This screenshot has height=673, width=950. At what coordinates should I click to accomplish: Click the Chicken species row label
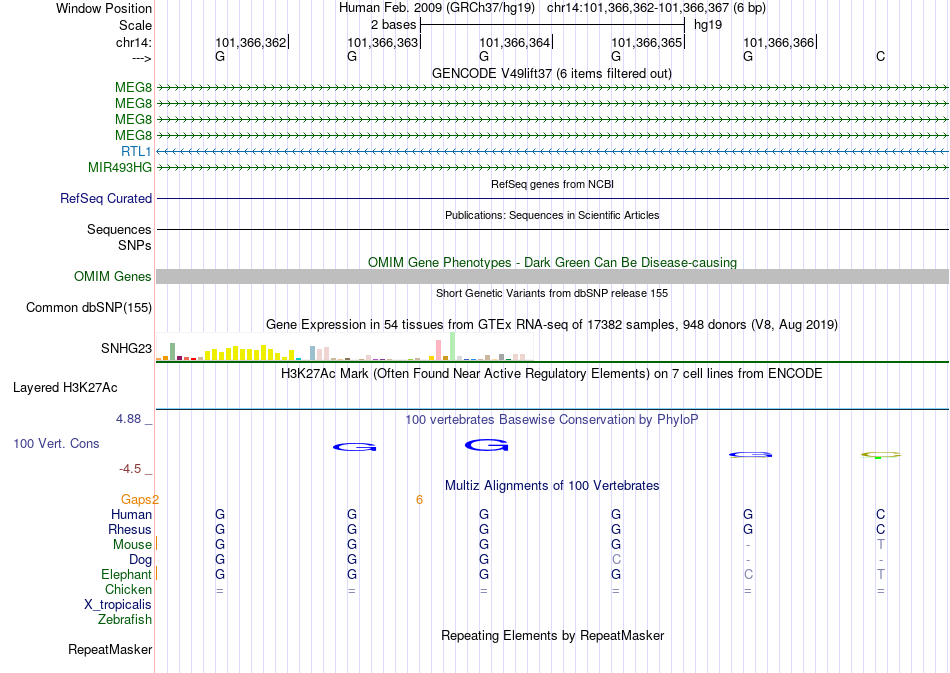[128, 590]
